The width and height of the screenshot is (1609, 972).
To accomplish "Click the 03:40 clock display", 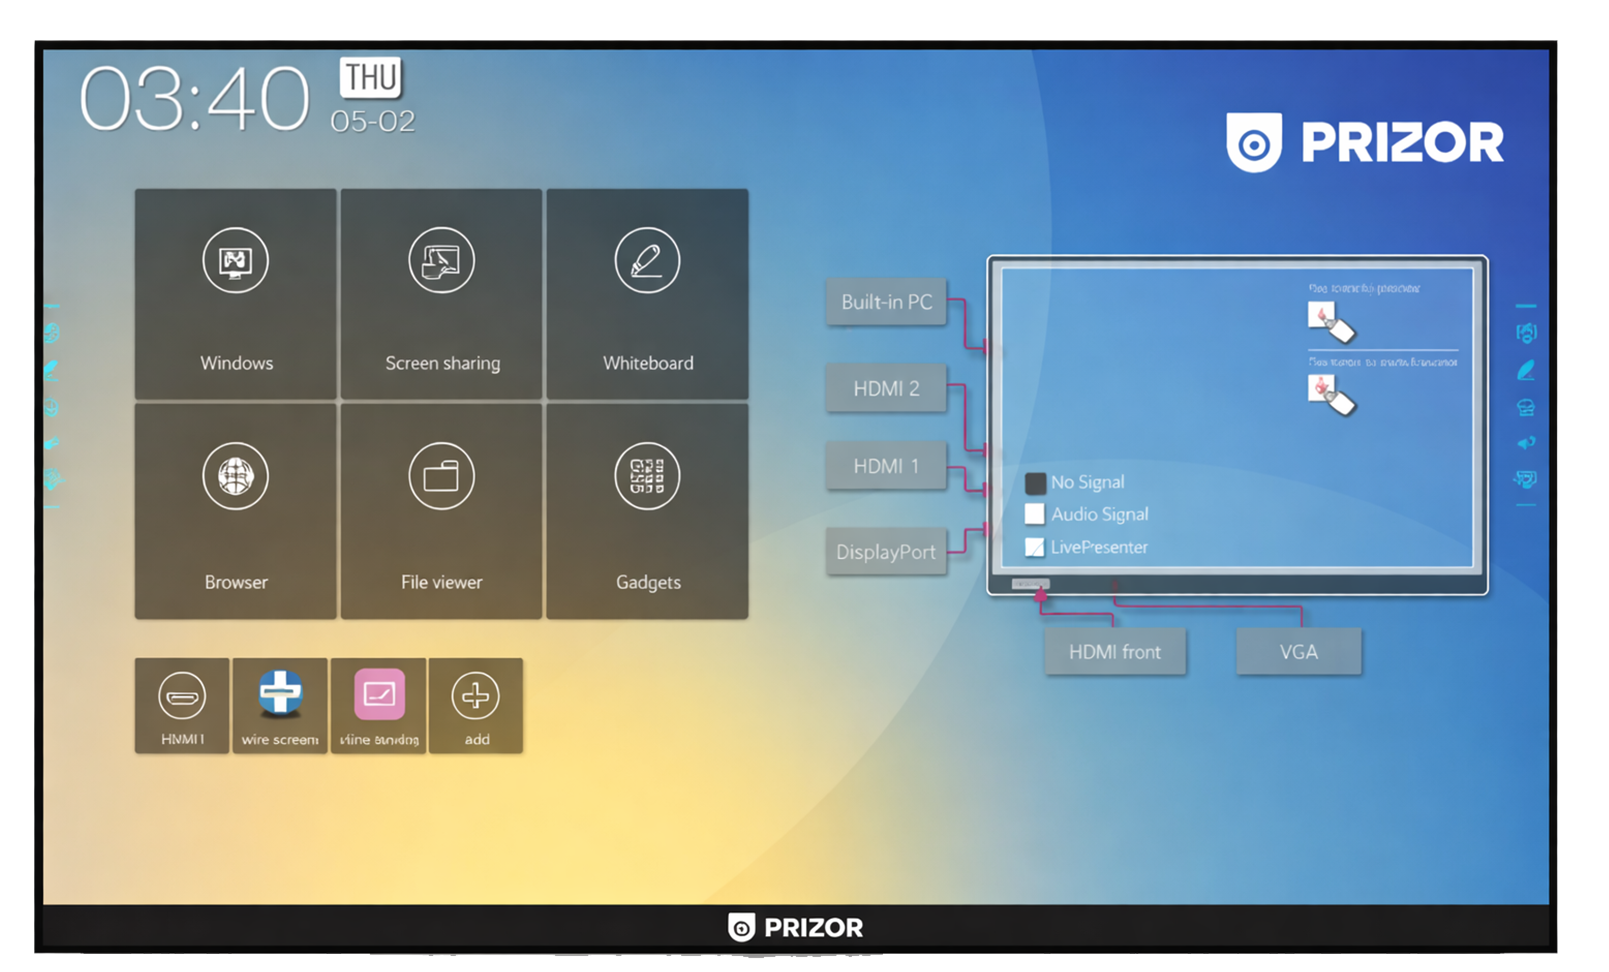I will 195,100.
